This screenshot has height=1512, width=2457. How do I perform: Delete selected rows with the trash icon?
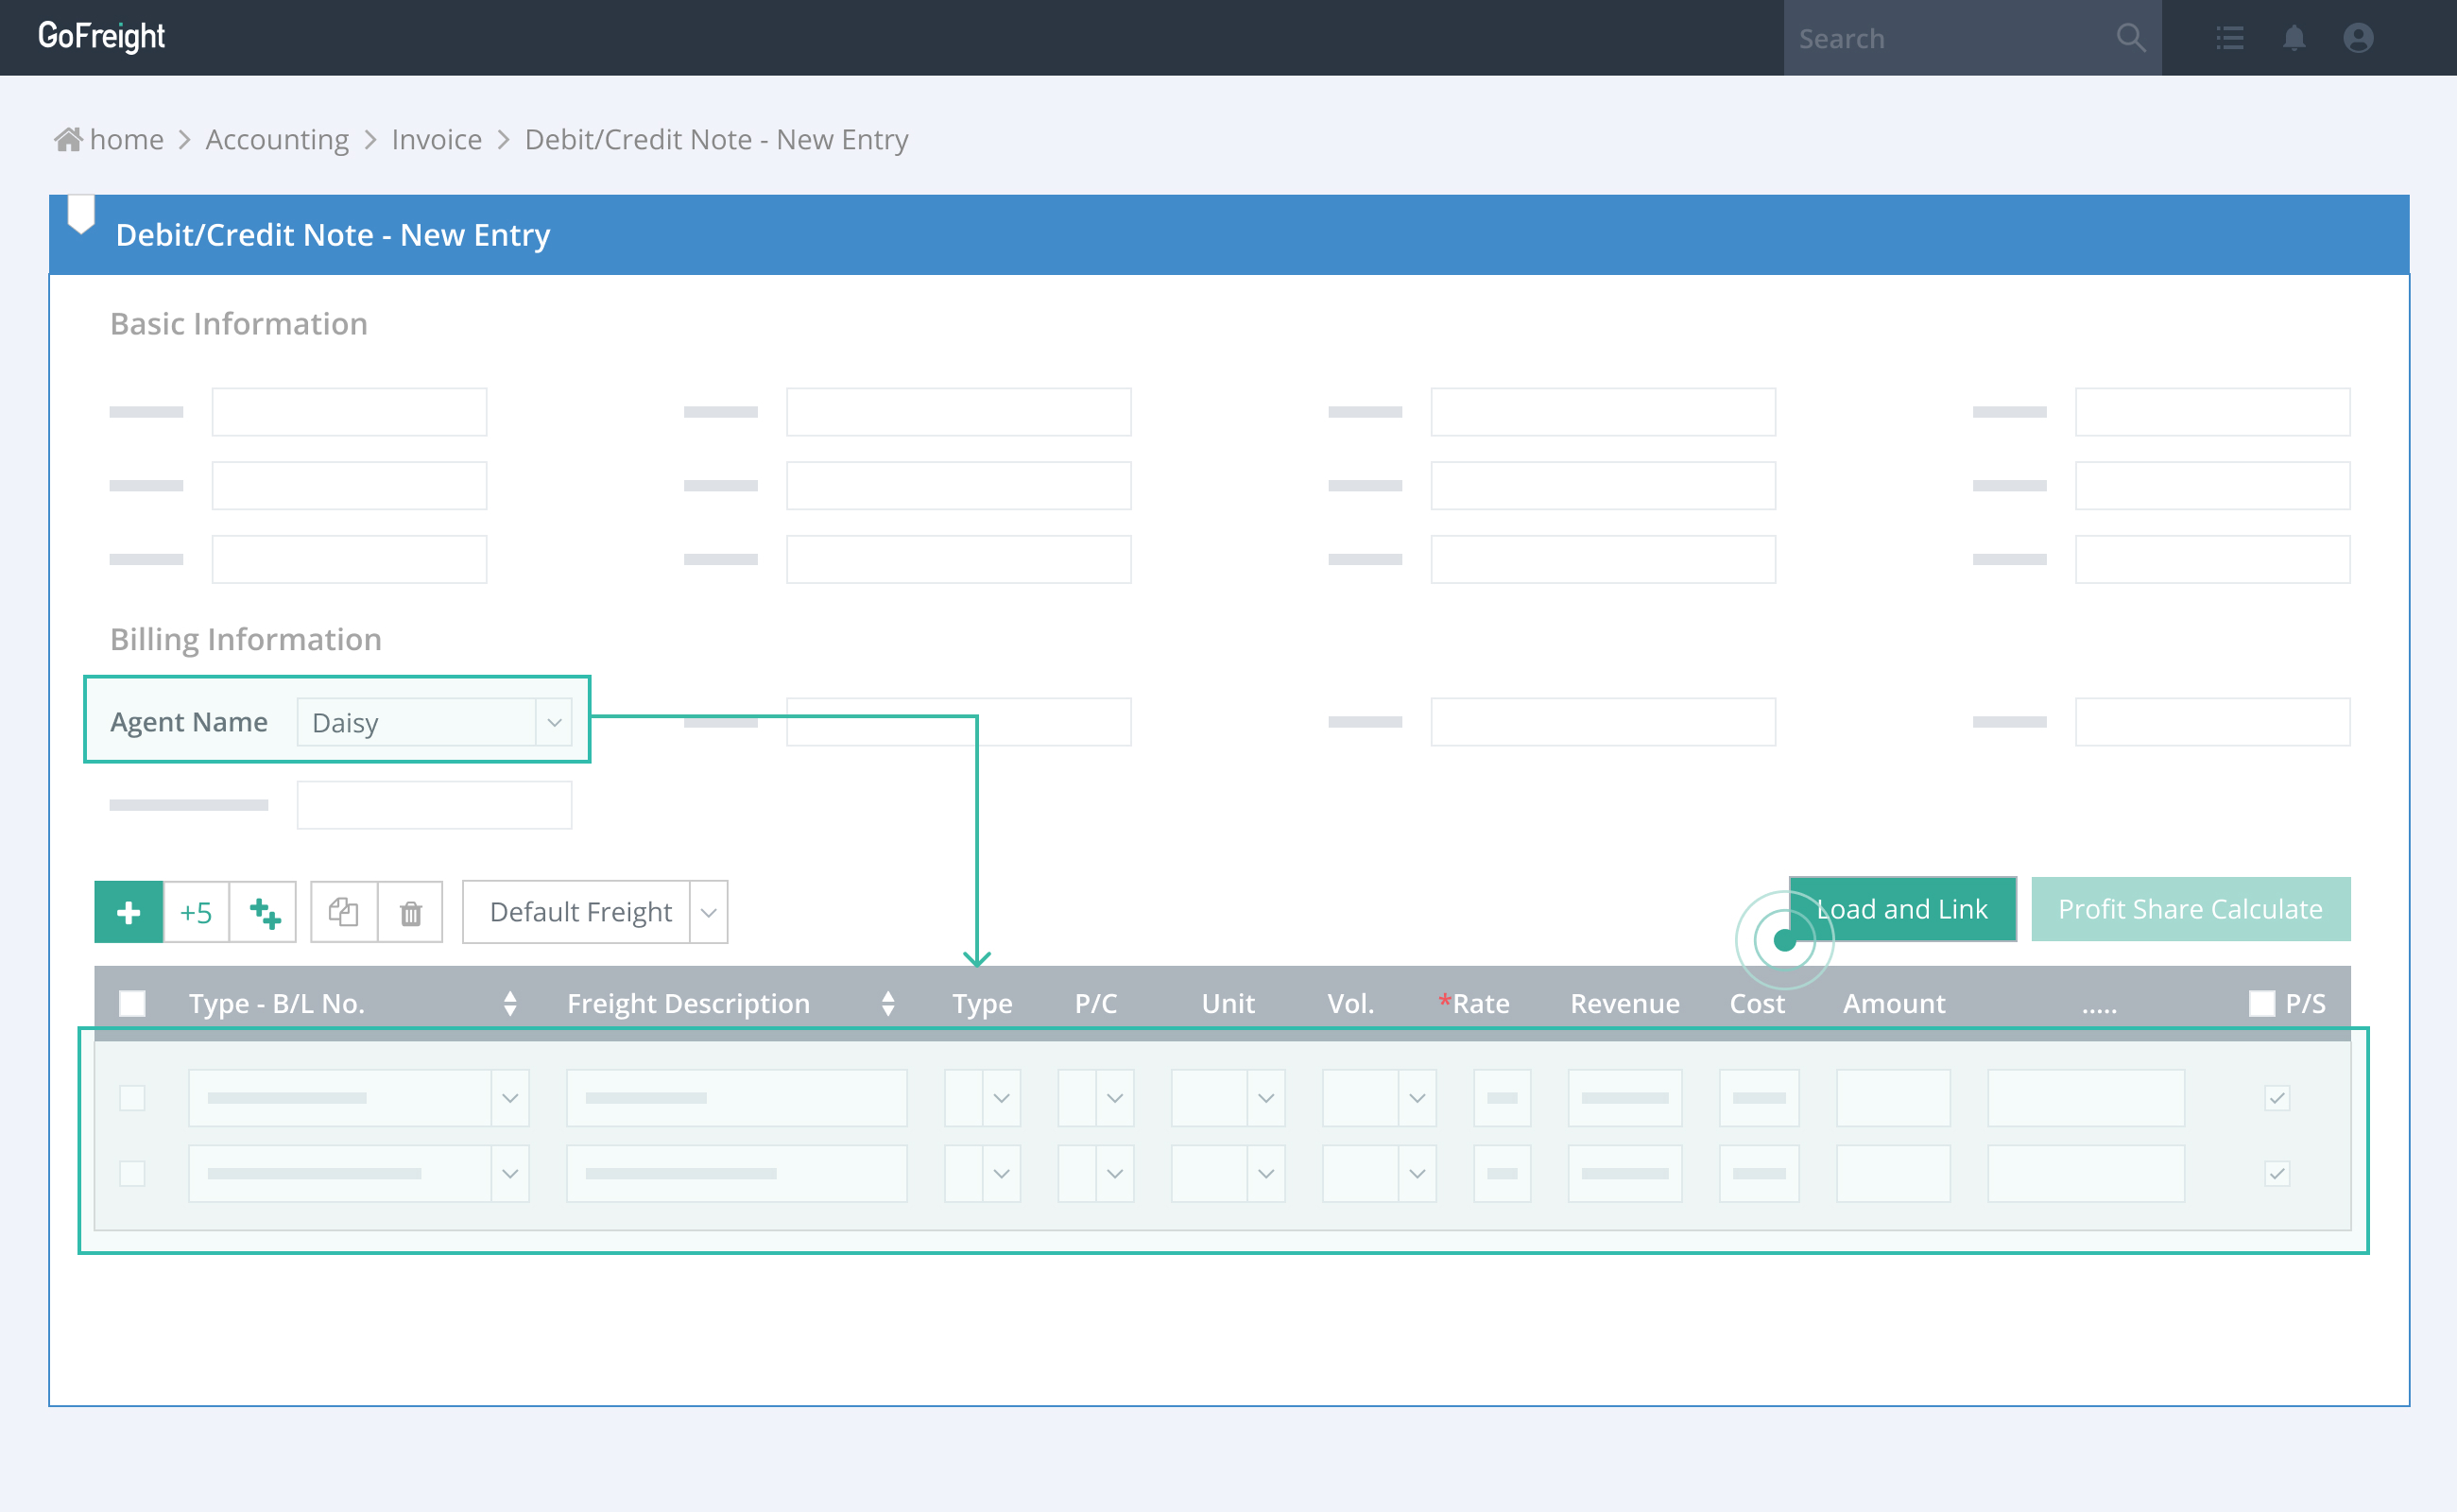point(411,912)
